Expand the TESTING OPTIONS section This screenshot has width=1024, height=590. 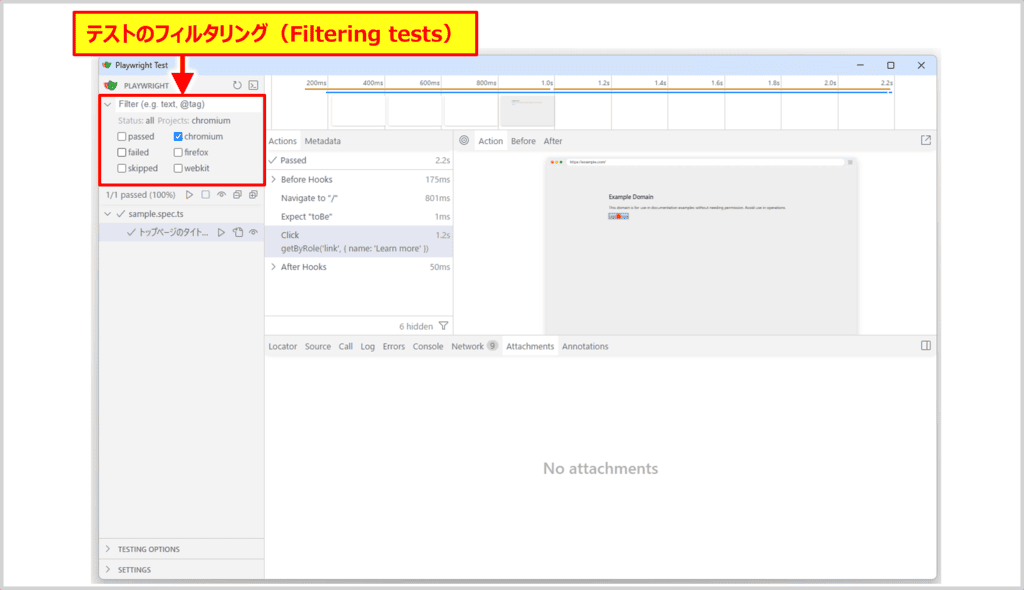[x=108, y=549]
